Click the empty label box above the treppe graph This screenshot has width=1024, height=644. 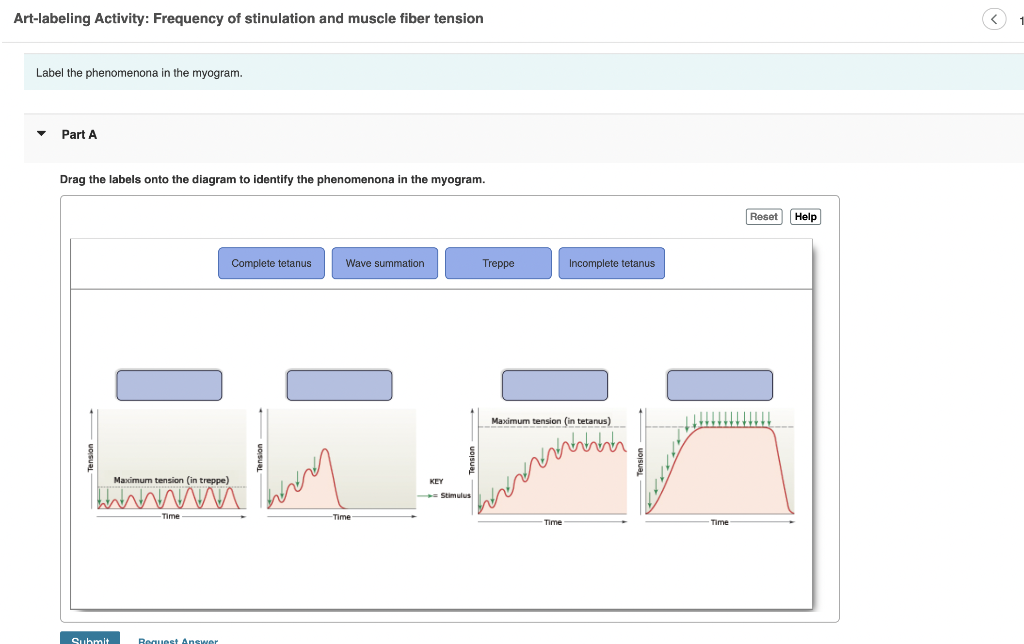(x=169, y=384)
